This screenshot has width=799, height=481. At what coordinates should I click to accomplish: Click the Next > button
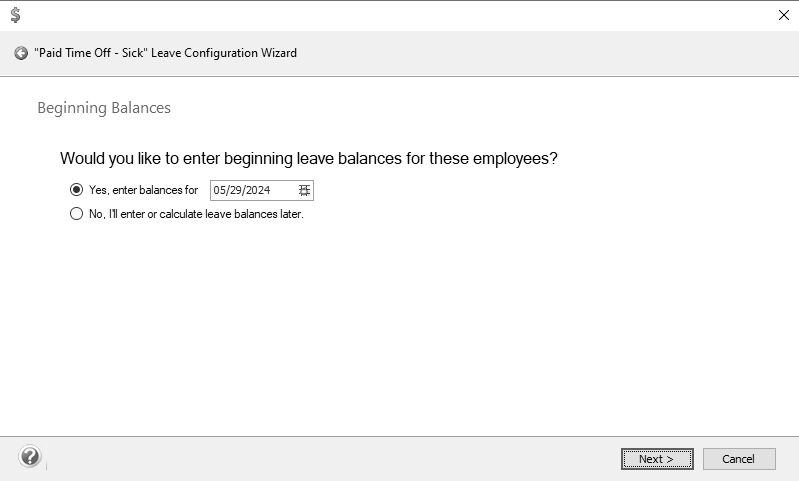coord(657,459)
